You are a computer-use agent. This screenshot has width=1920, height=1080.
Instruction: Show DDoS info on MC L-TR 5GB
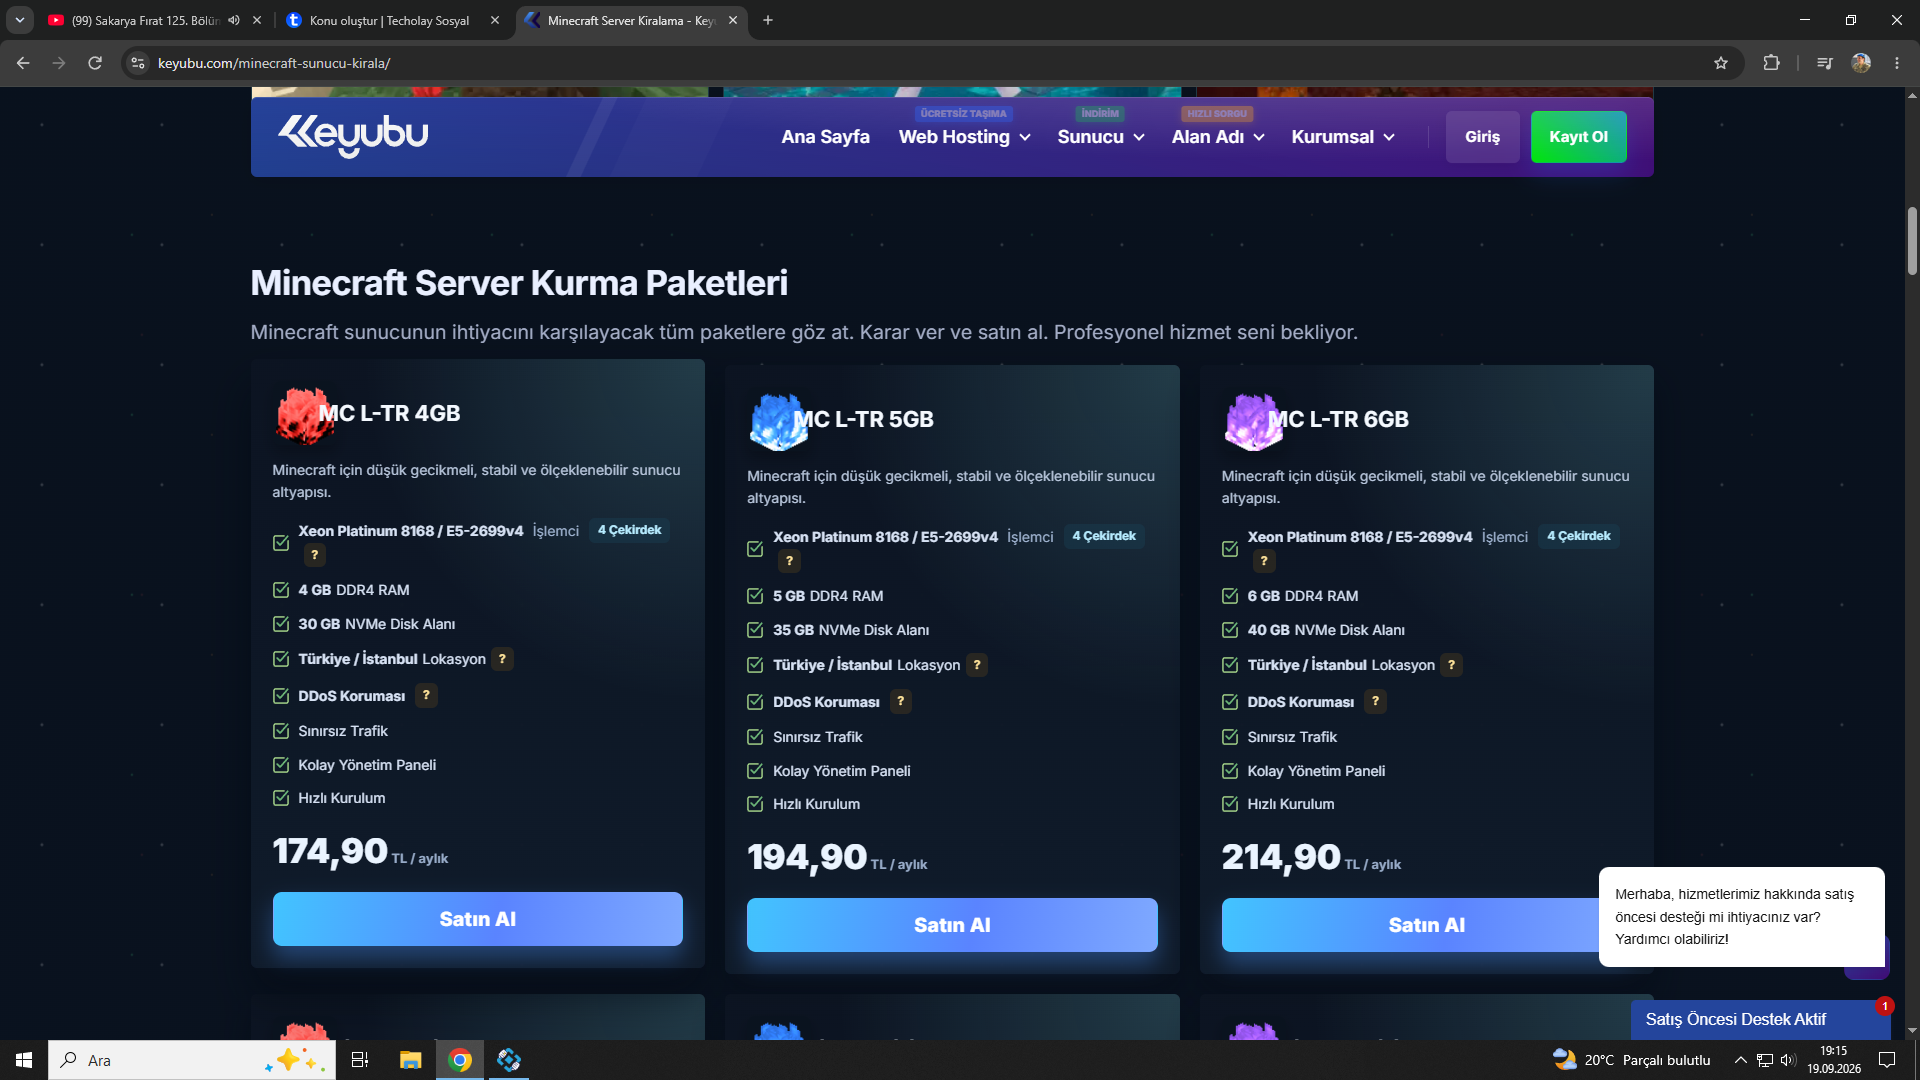tap(901, 701)
